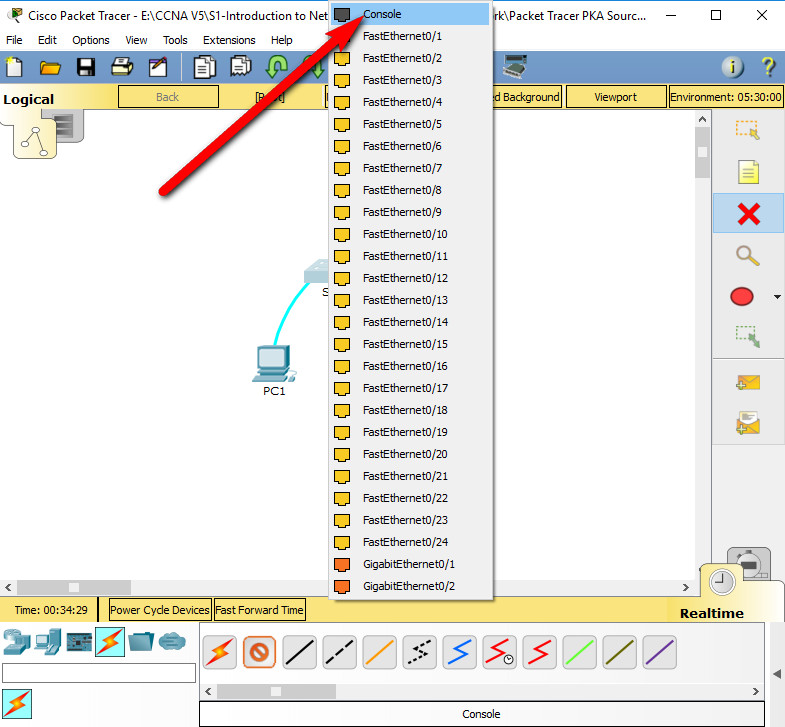Screen dimensions: 785x727
Task: Expand the collapsed side panel arrow at bottom right
Action: coord(776,673)
